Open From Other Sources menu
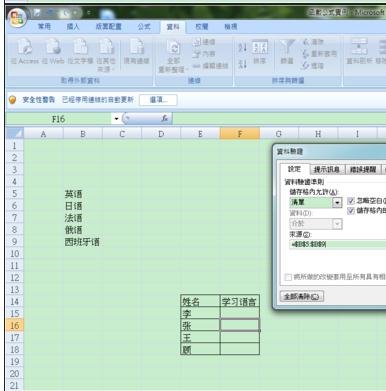 pos(106,55)
